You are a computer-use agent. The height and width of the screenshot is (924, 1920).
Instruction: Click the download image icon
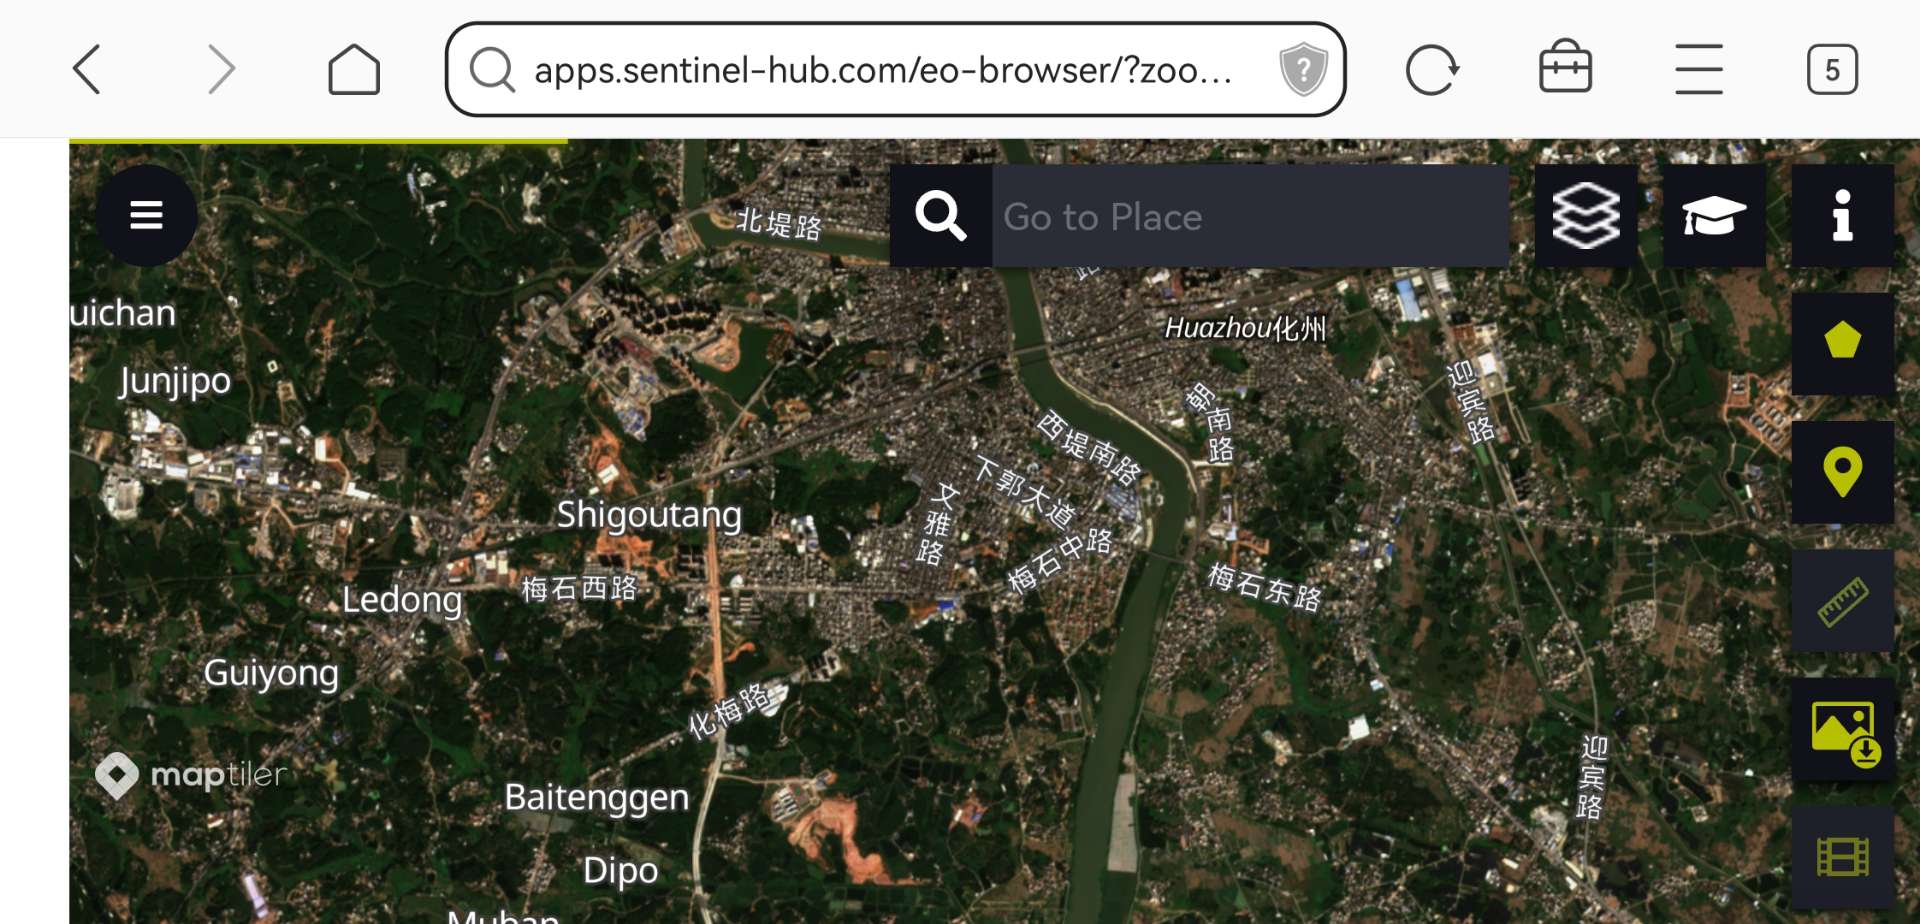point(1842,730)
